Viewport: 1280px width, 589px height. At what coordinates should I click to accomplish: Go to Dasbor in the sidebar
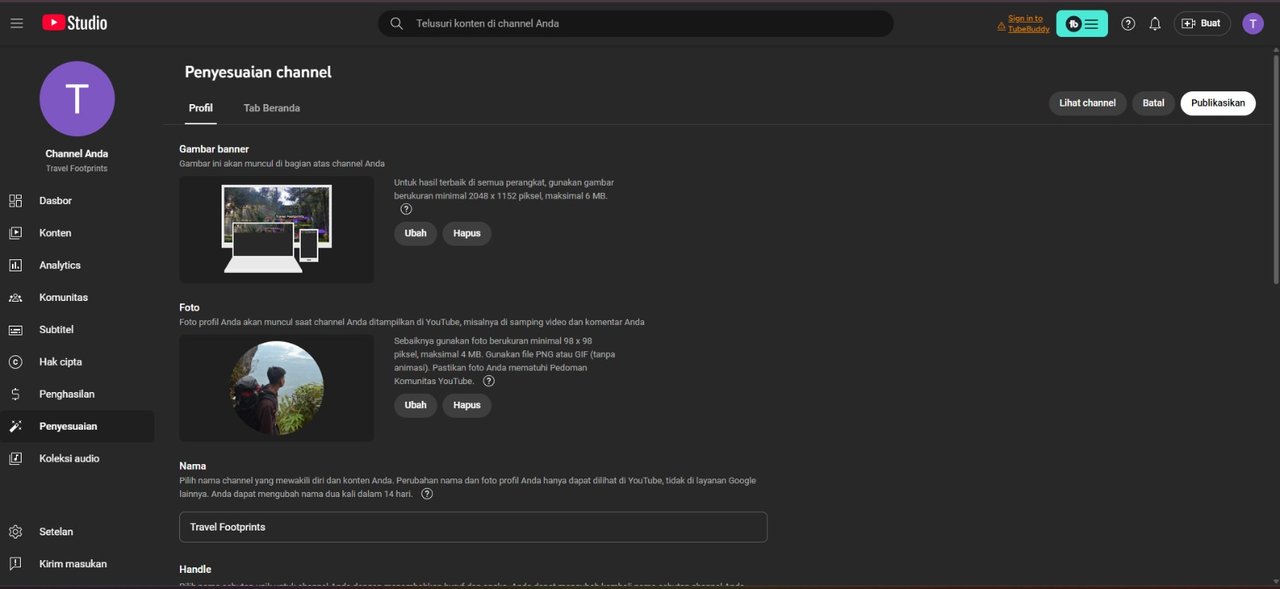coord(55,201)
